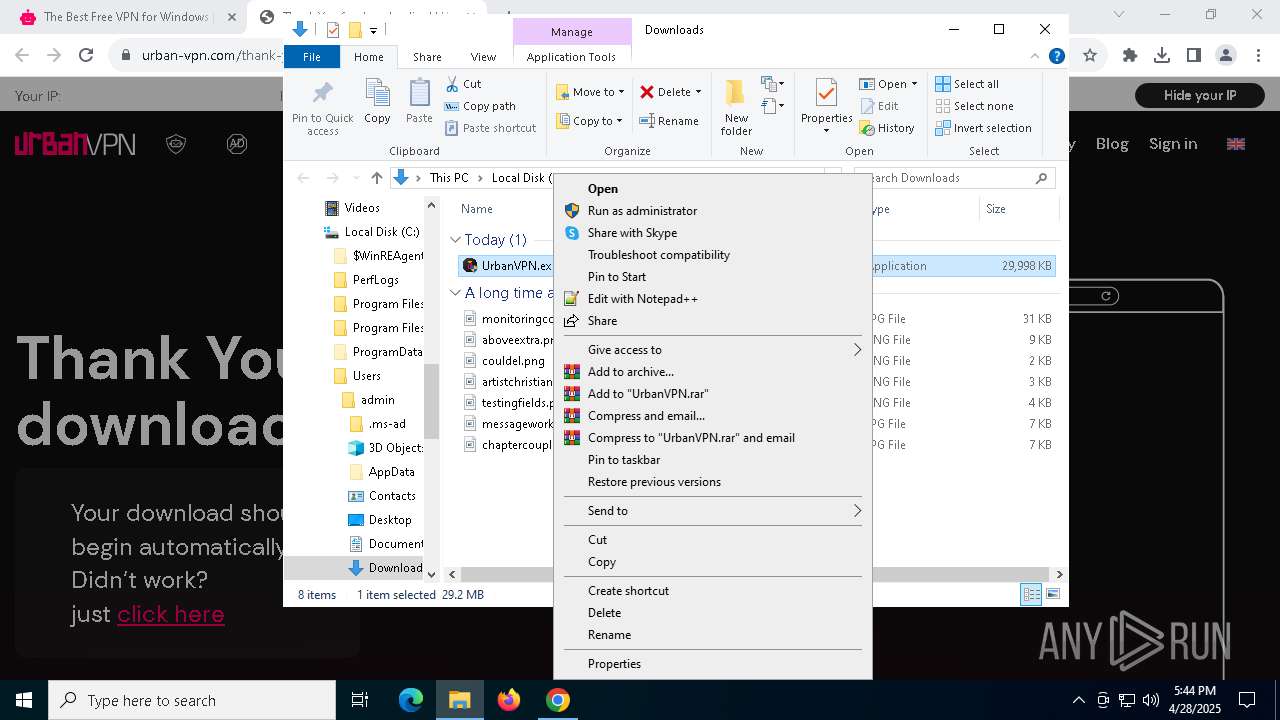Open Task View on taskbar
Viewport: 1280px width, 720px height.
point(360,700)
